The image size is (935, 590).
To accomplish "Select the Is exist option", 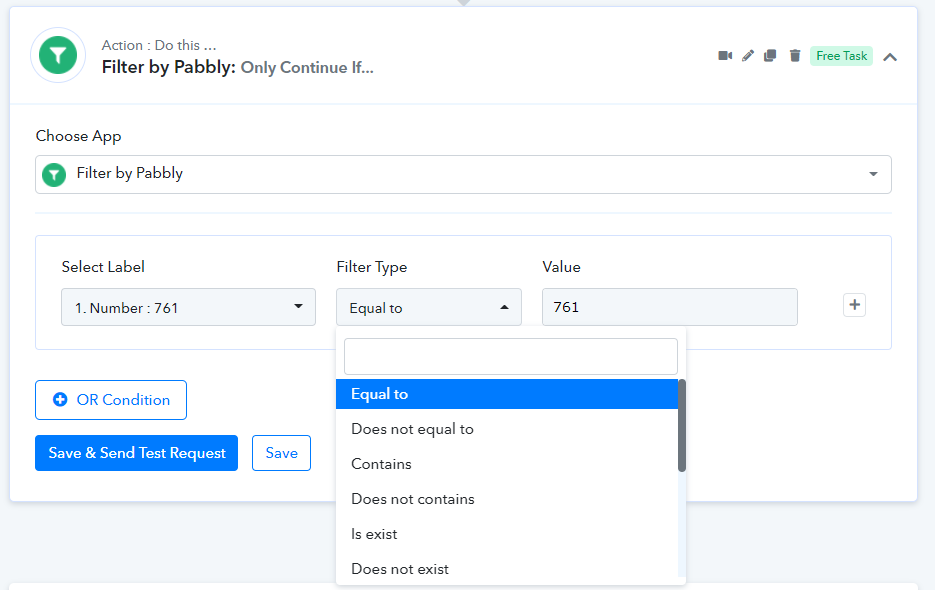I will pos(507,534).
